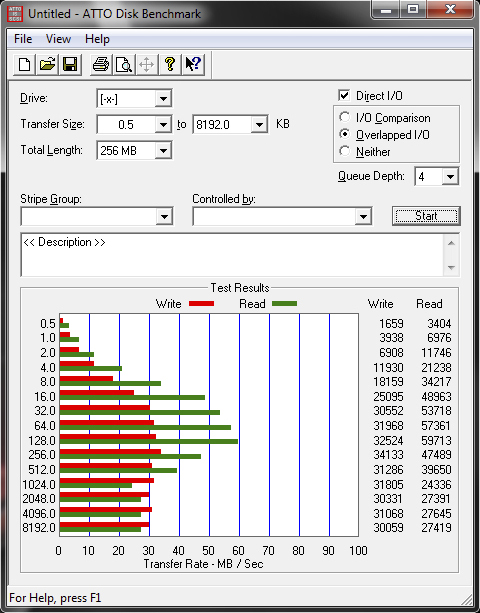Select the Overlapped I/O radio button

345,134
